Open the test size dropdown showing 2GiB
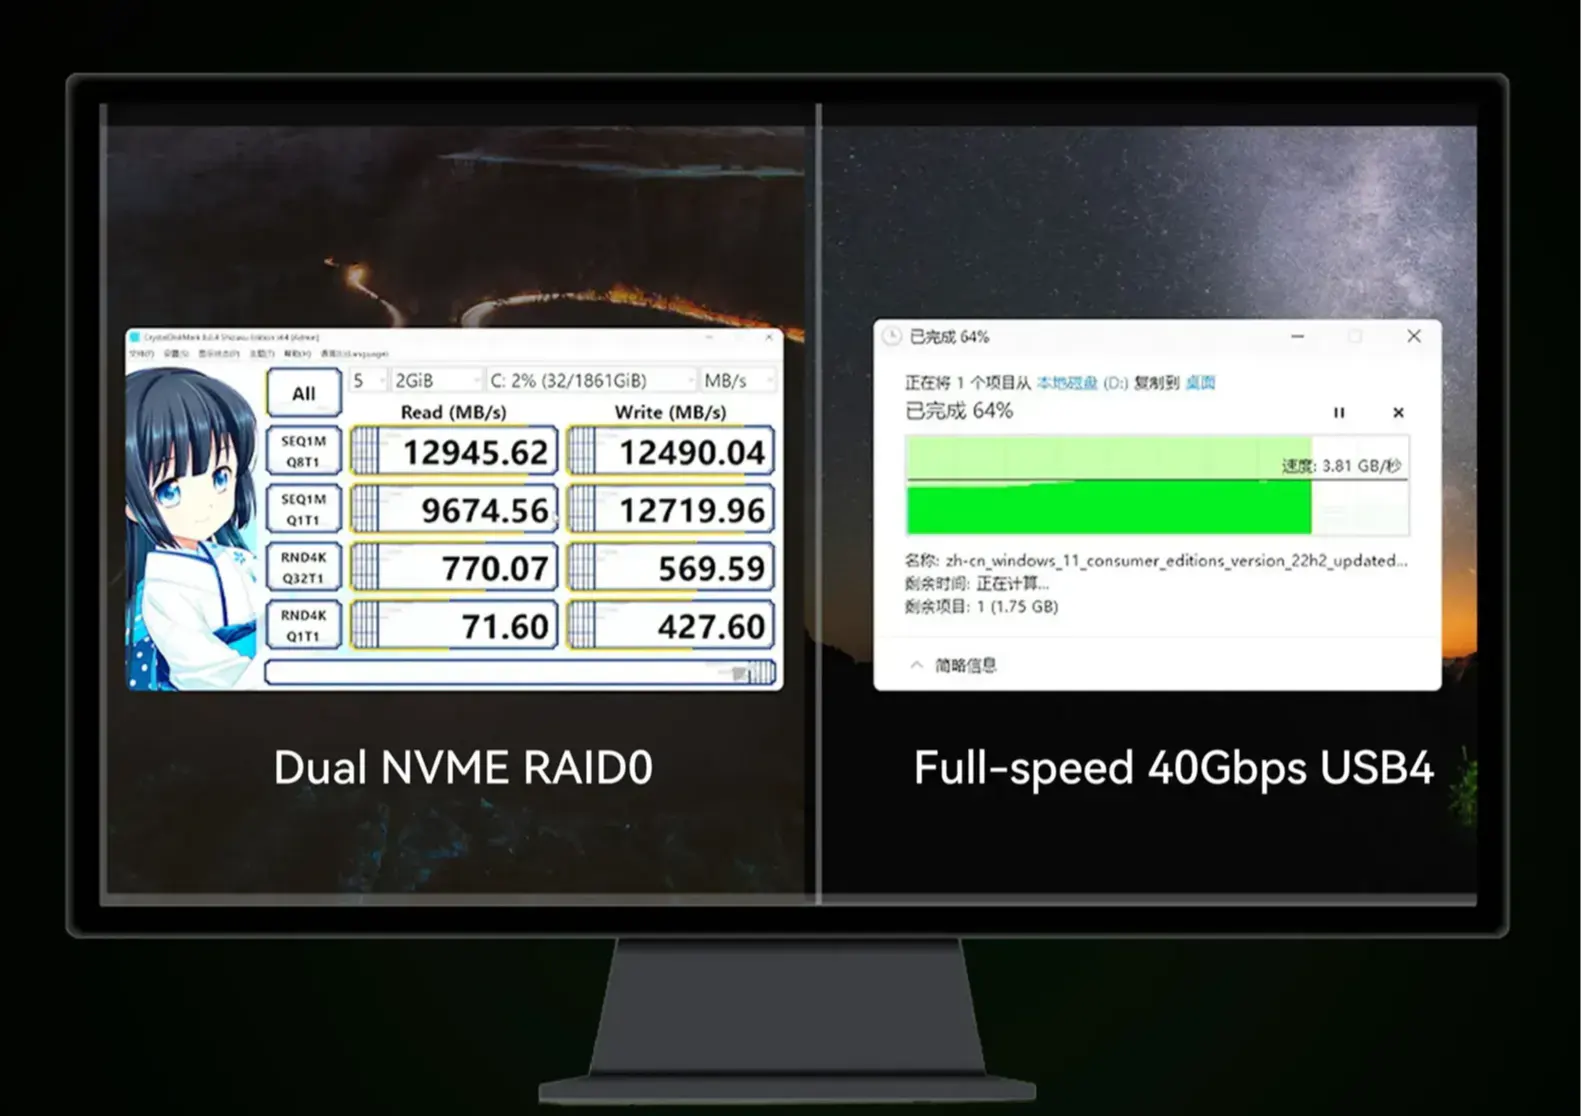 (x=436, y=380)
